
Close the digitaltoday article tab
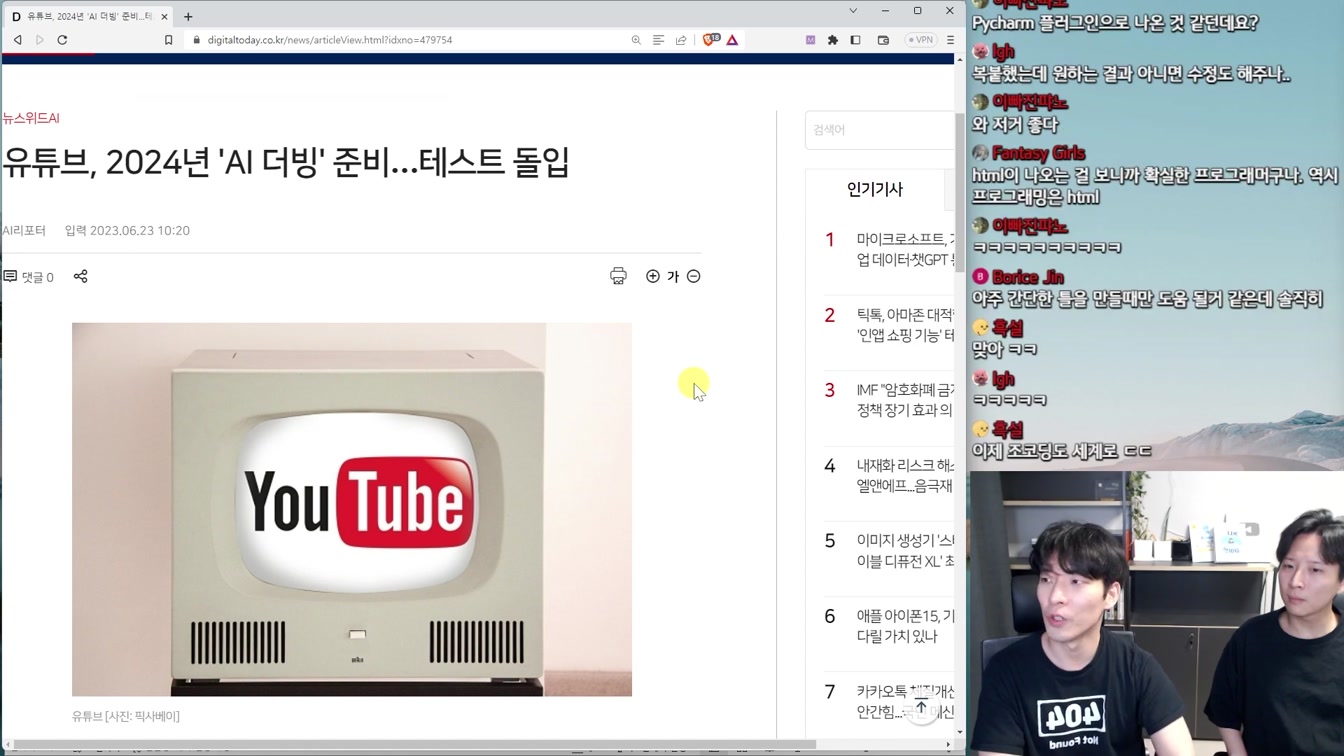[x=165, y=16]
